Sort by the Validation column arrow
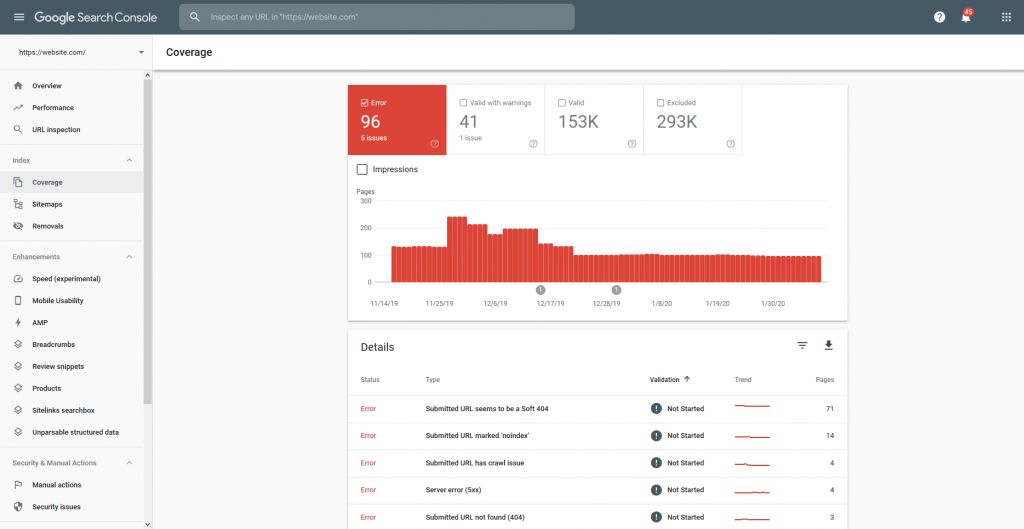This screenshot has width=1024, height=529. pos(688,379)
